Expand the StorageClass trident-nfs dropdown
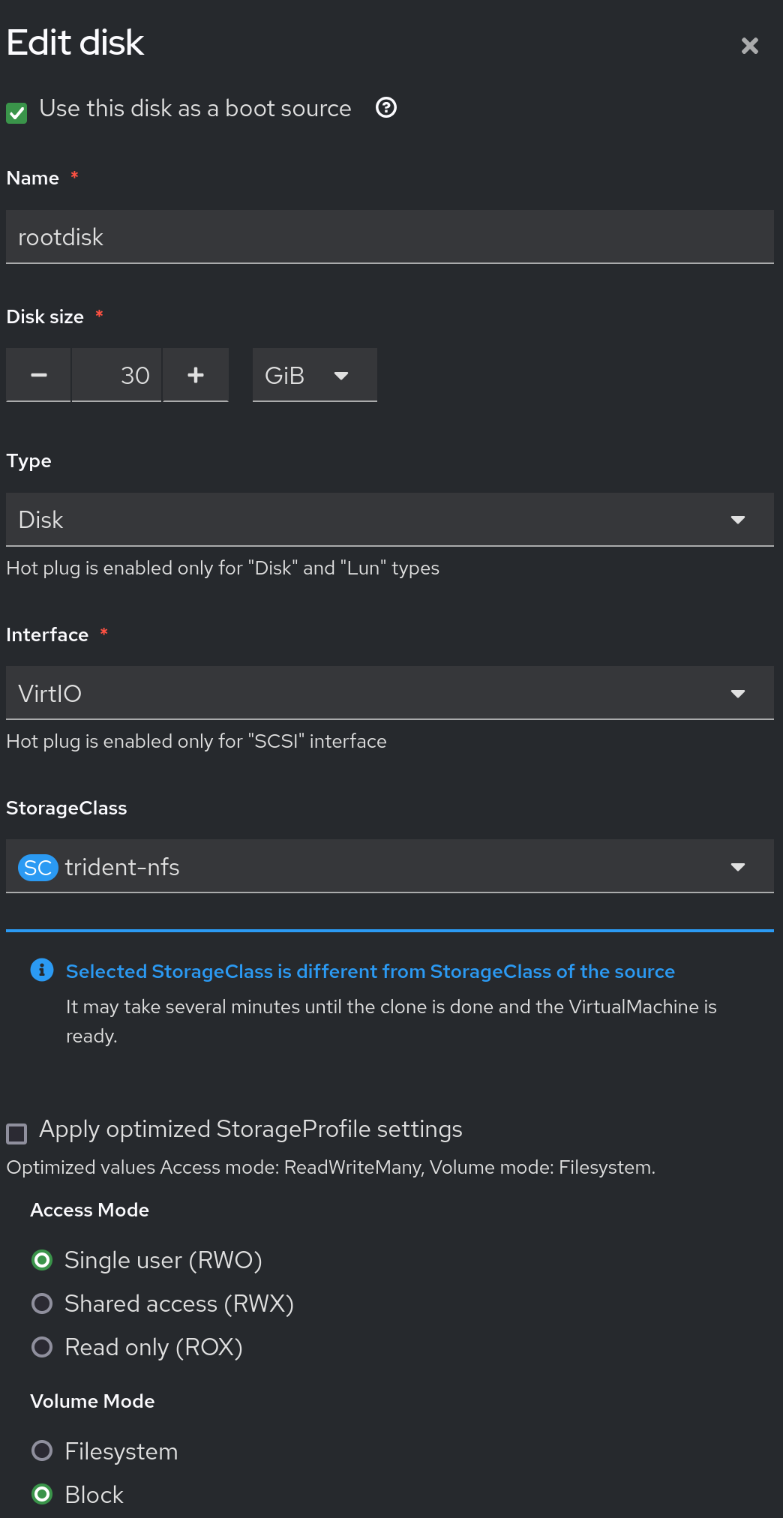 tap(390, 867)
